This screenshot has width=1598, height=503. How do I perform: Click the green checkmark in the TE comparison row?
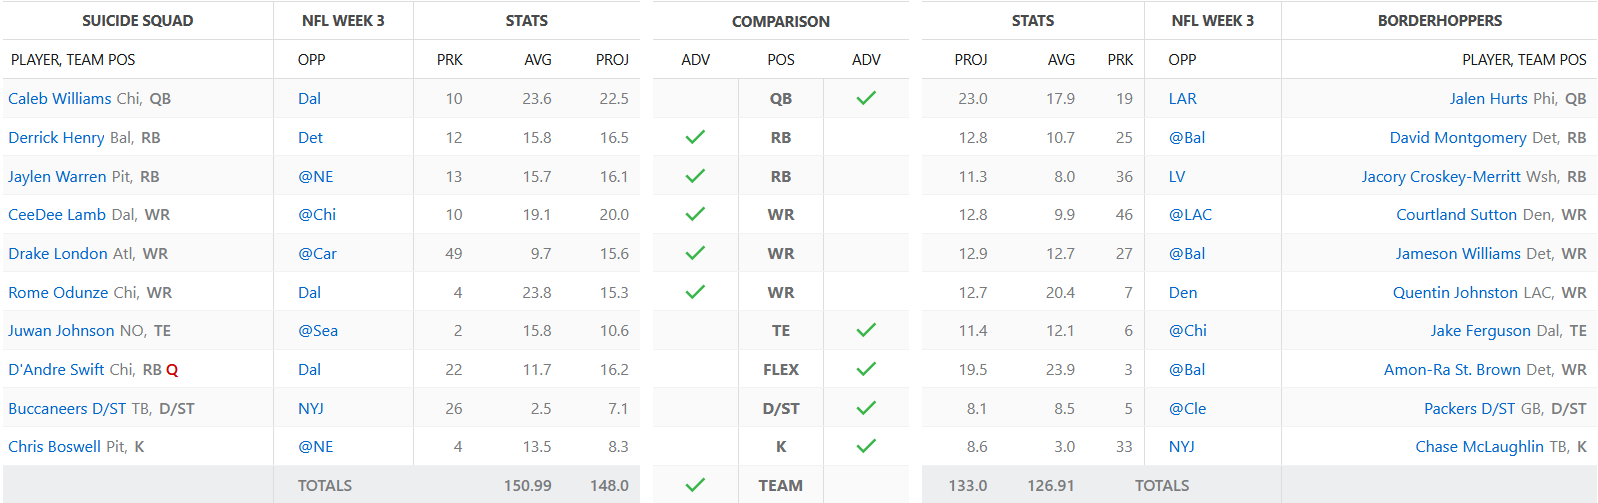pyautogui.click(x=866, y=330)
